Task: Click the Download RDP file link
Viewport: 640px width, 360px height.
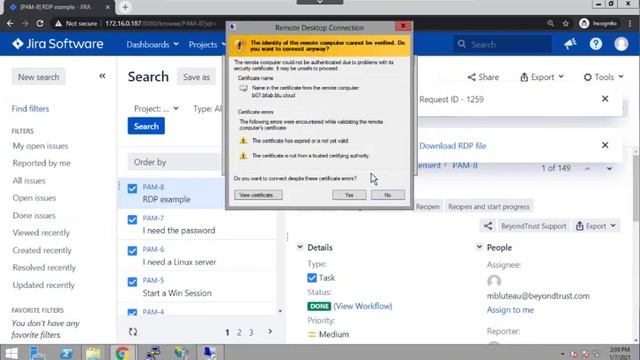Action: coord(452,146)
